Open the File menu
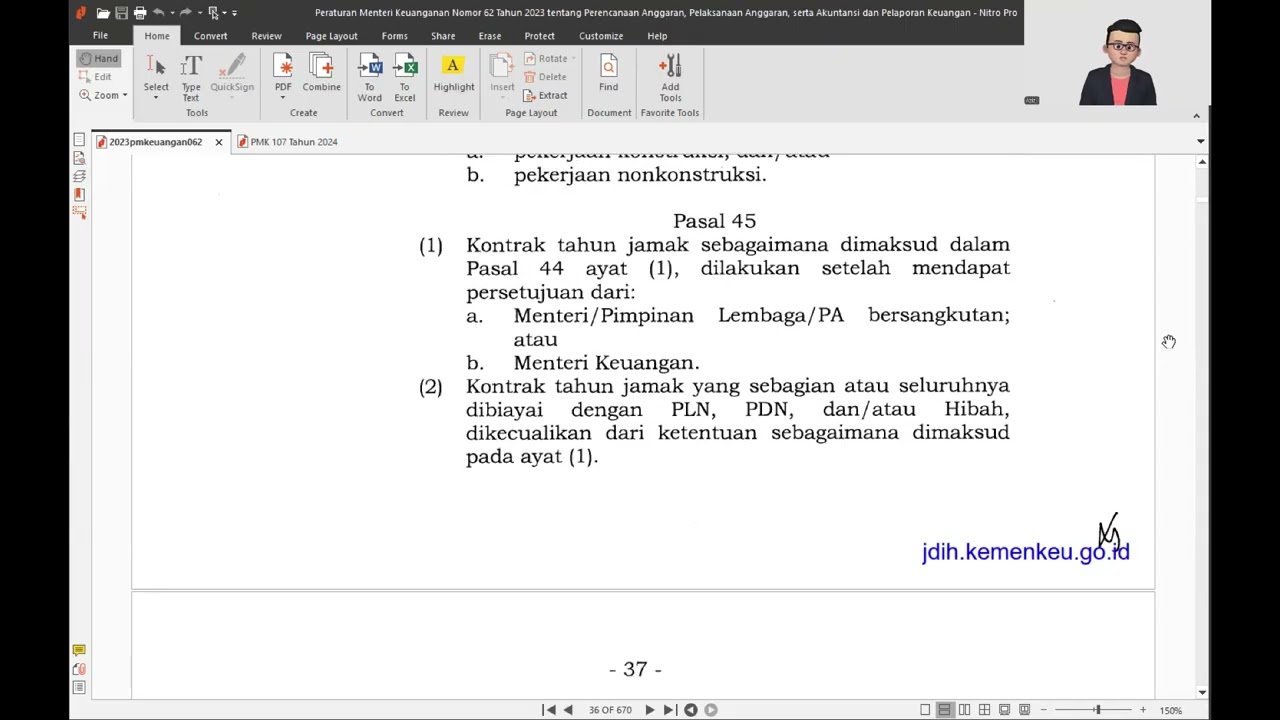The height and width of the screenshot is (720, 1280). (100, 36)
